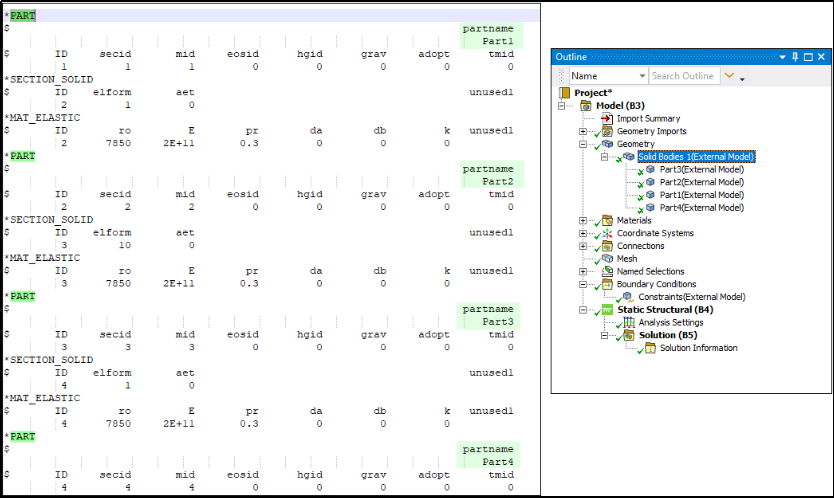Screen dimensions: 834x498
Task: Click the Solution Information icon
Action: click(650, 348)
